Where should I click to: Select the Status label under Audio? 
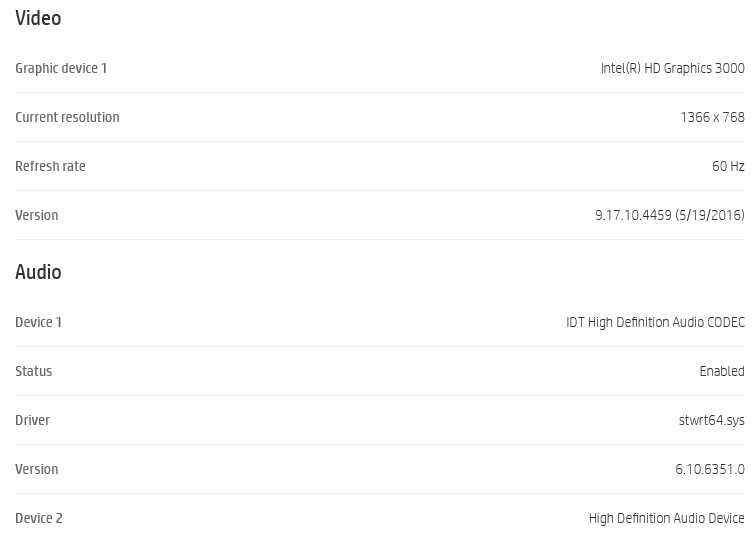pyautogui.click(x=34, y=371)
